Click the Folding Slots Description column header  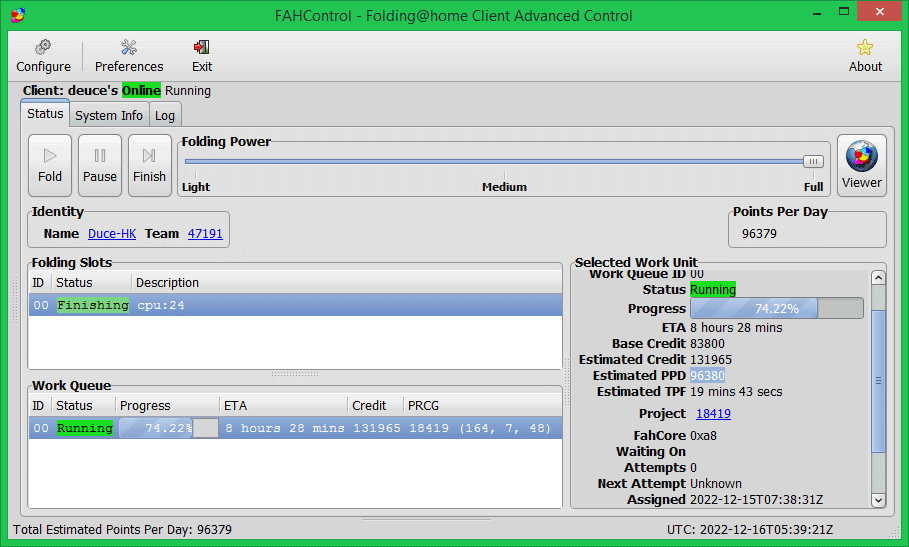(347, 283)
